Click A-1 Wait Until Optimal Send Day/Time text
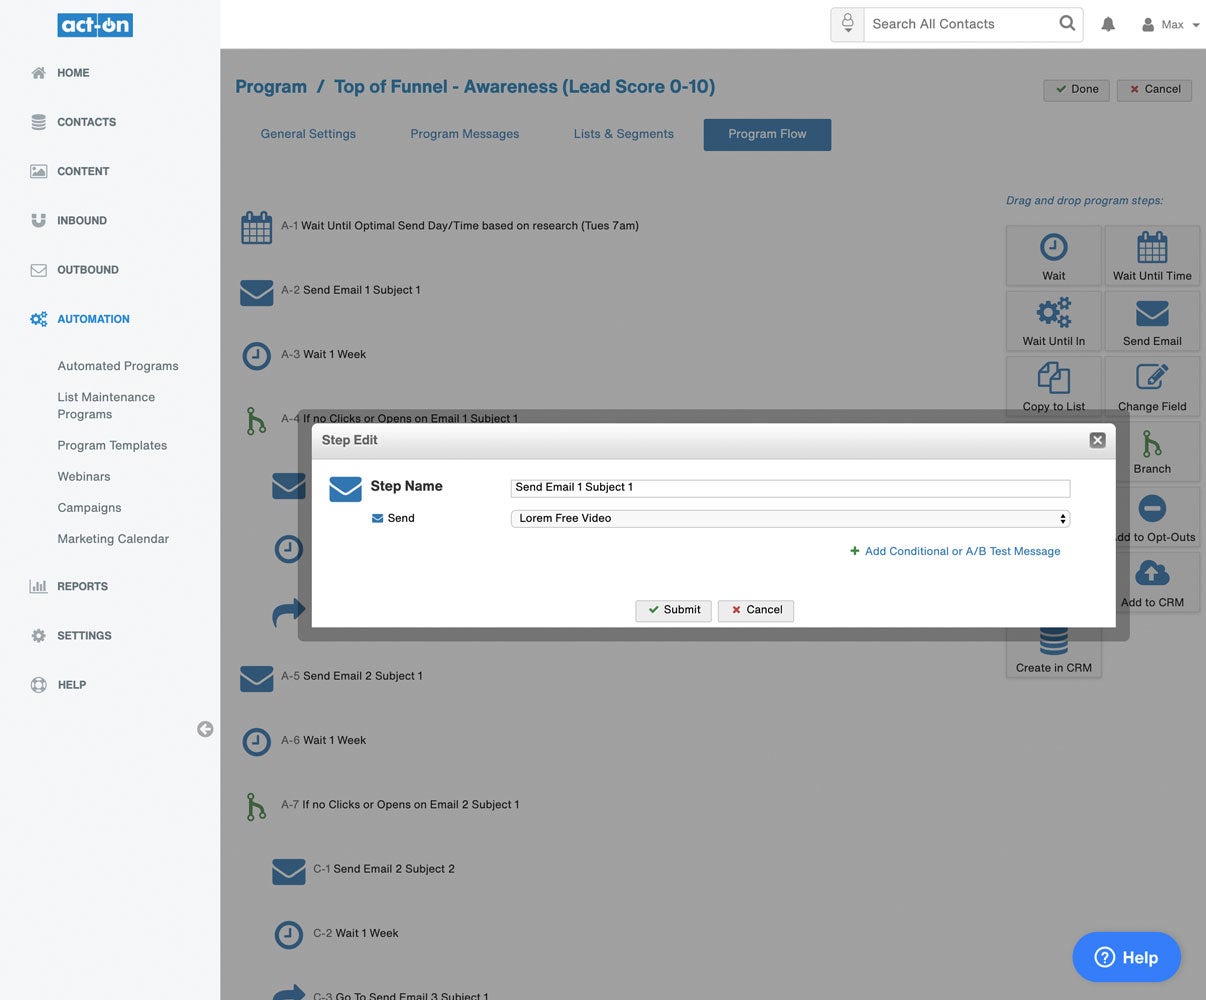The height and width of the screenshot is (1000, 1206). (459, 226)
